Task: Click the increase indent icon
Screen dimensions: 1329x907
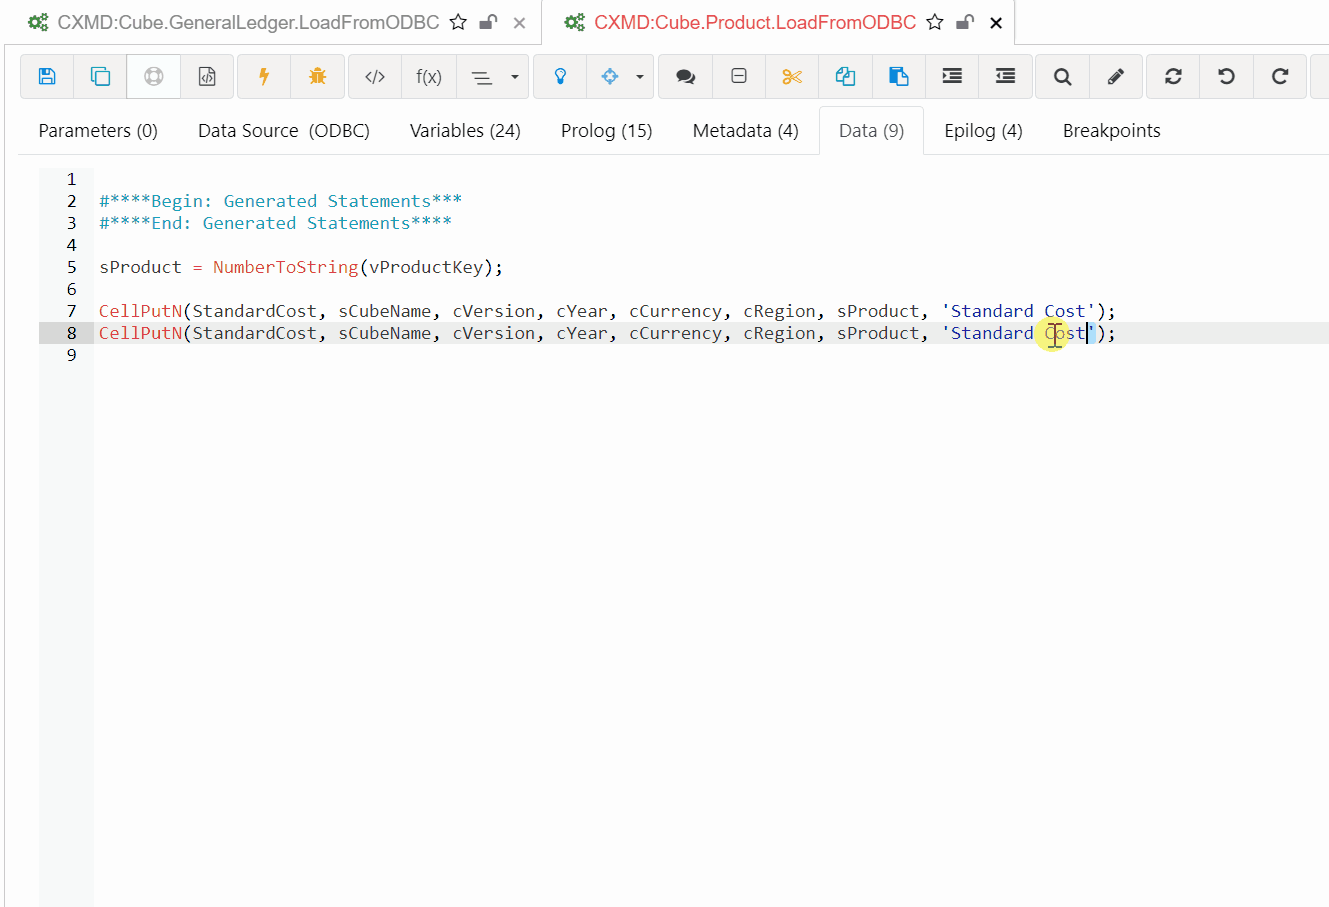Action: coord(952,76)
